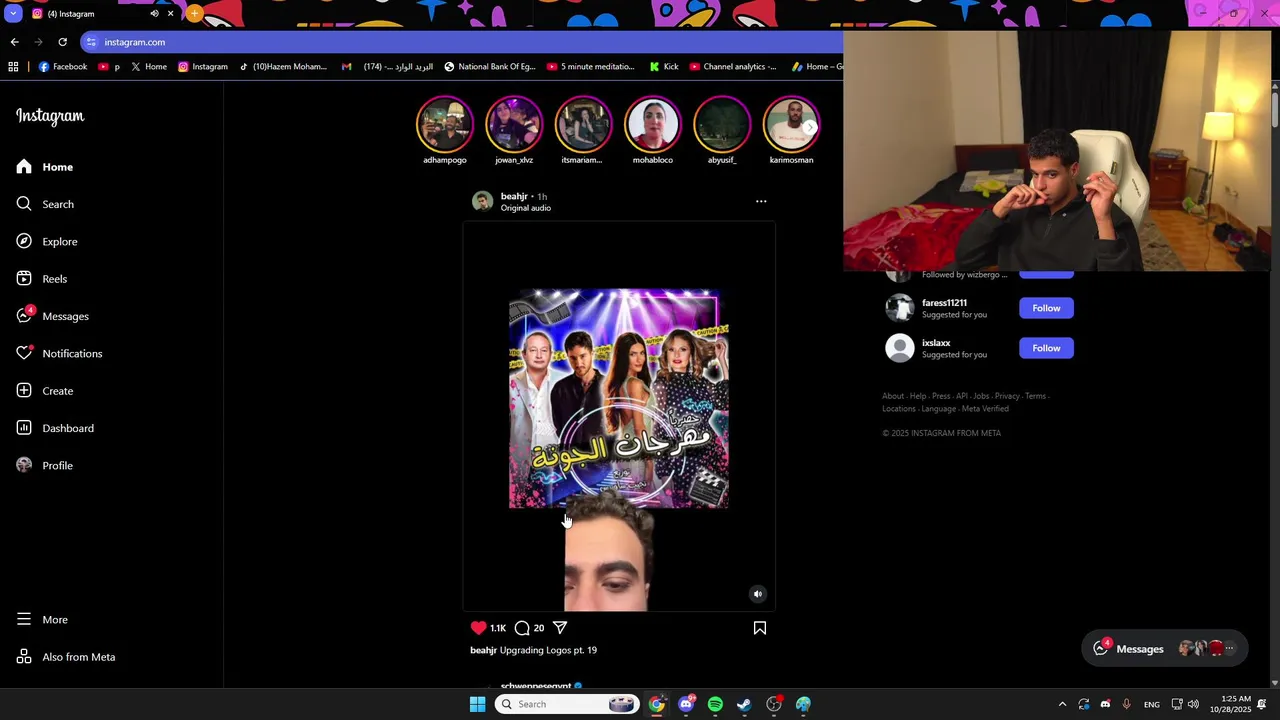The image size is (1280, 720).
Task: Open Original audio link on post
Action: point(526,208)
